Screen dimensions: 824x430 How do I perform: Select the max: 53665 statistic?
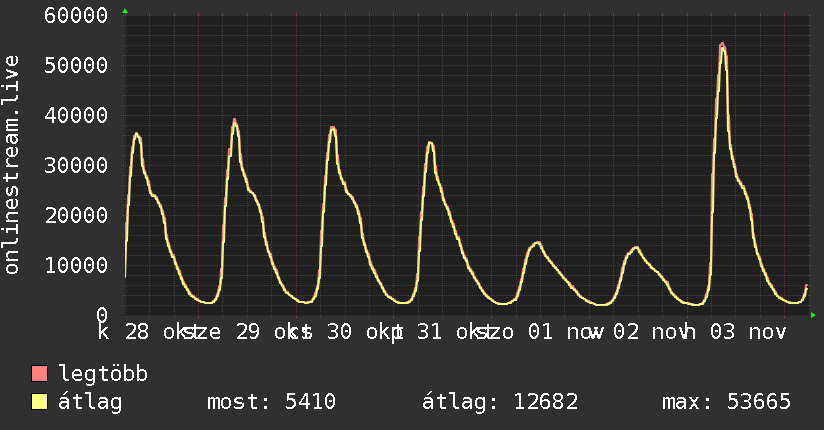[726, 402]
